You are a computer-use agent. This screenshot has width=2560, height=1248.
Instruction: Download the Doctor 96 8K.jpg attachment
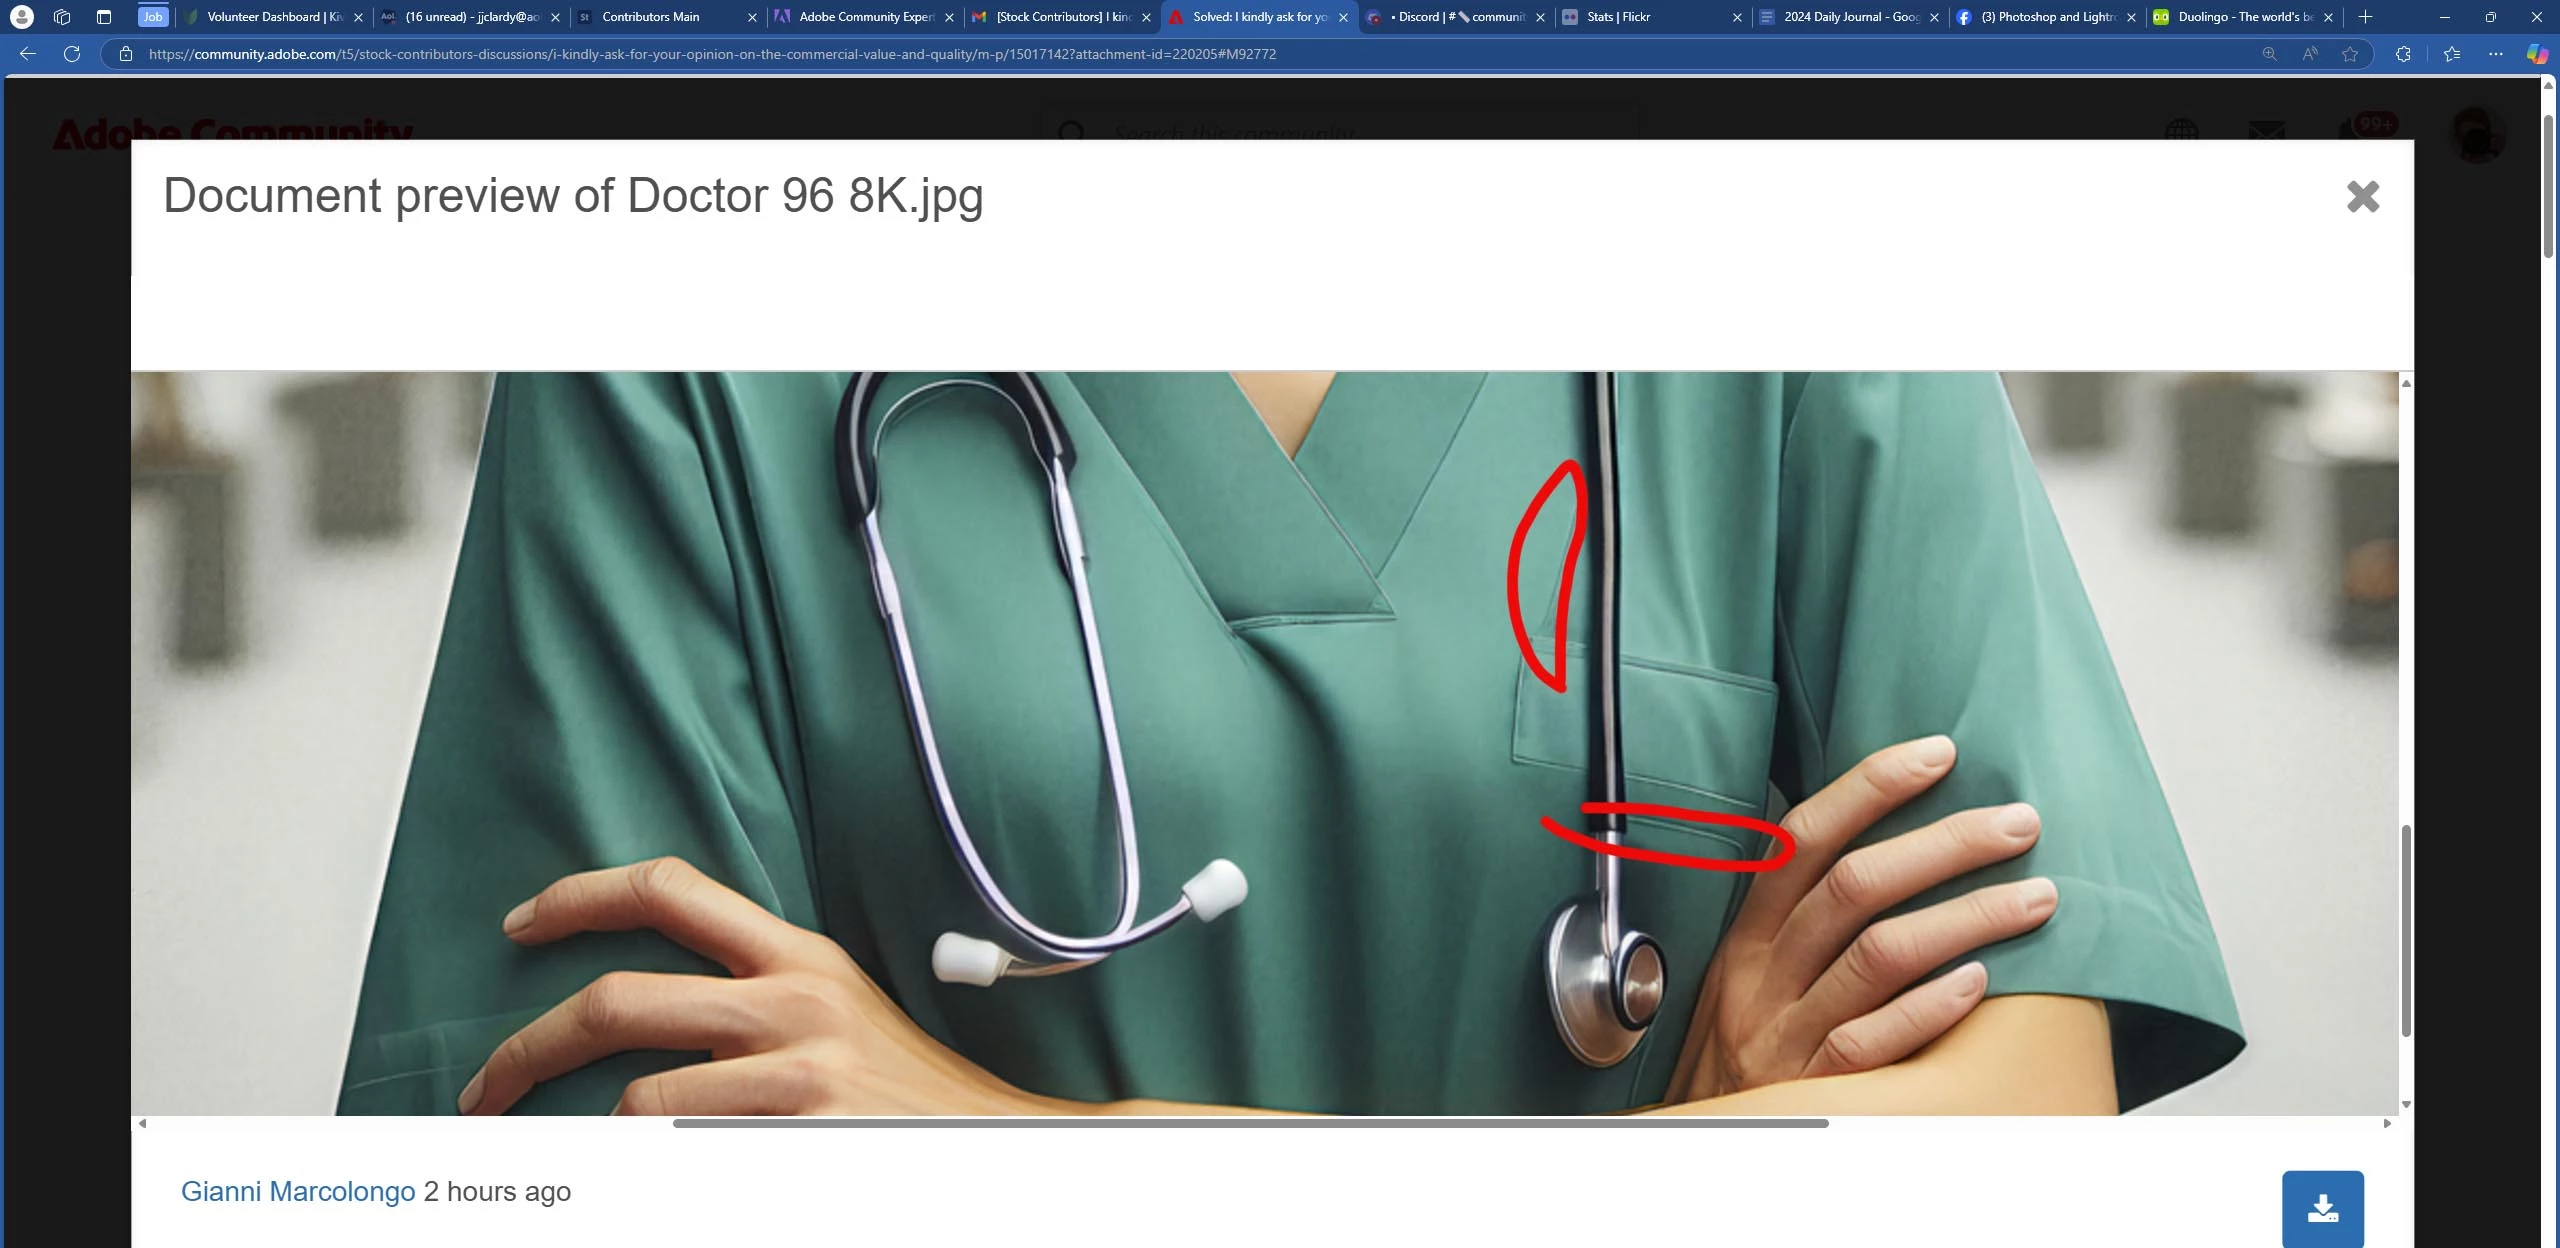pyautogui.click(x=2322, y=1208)
